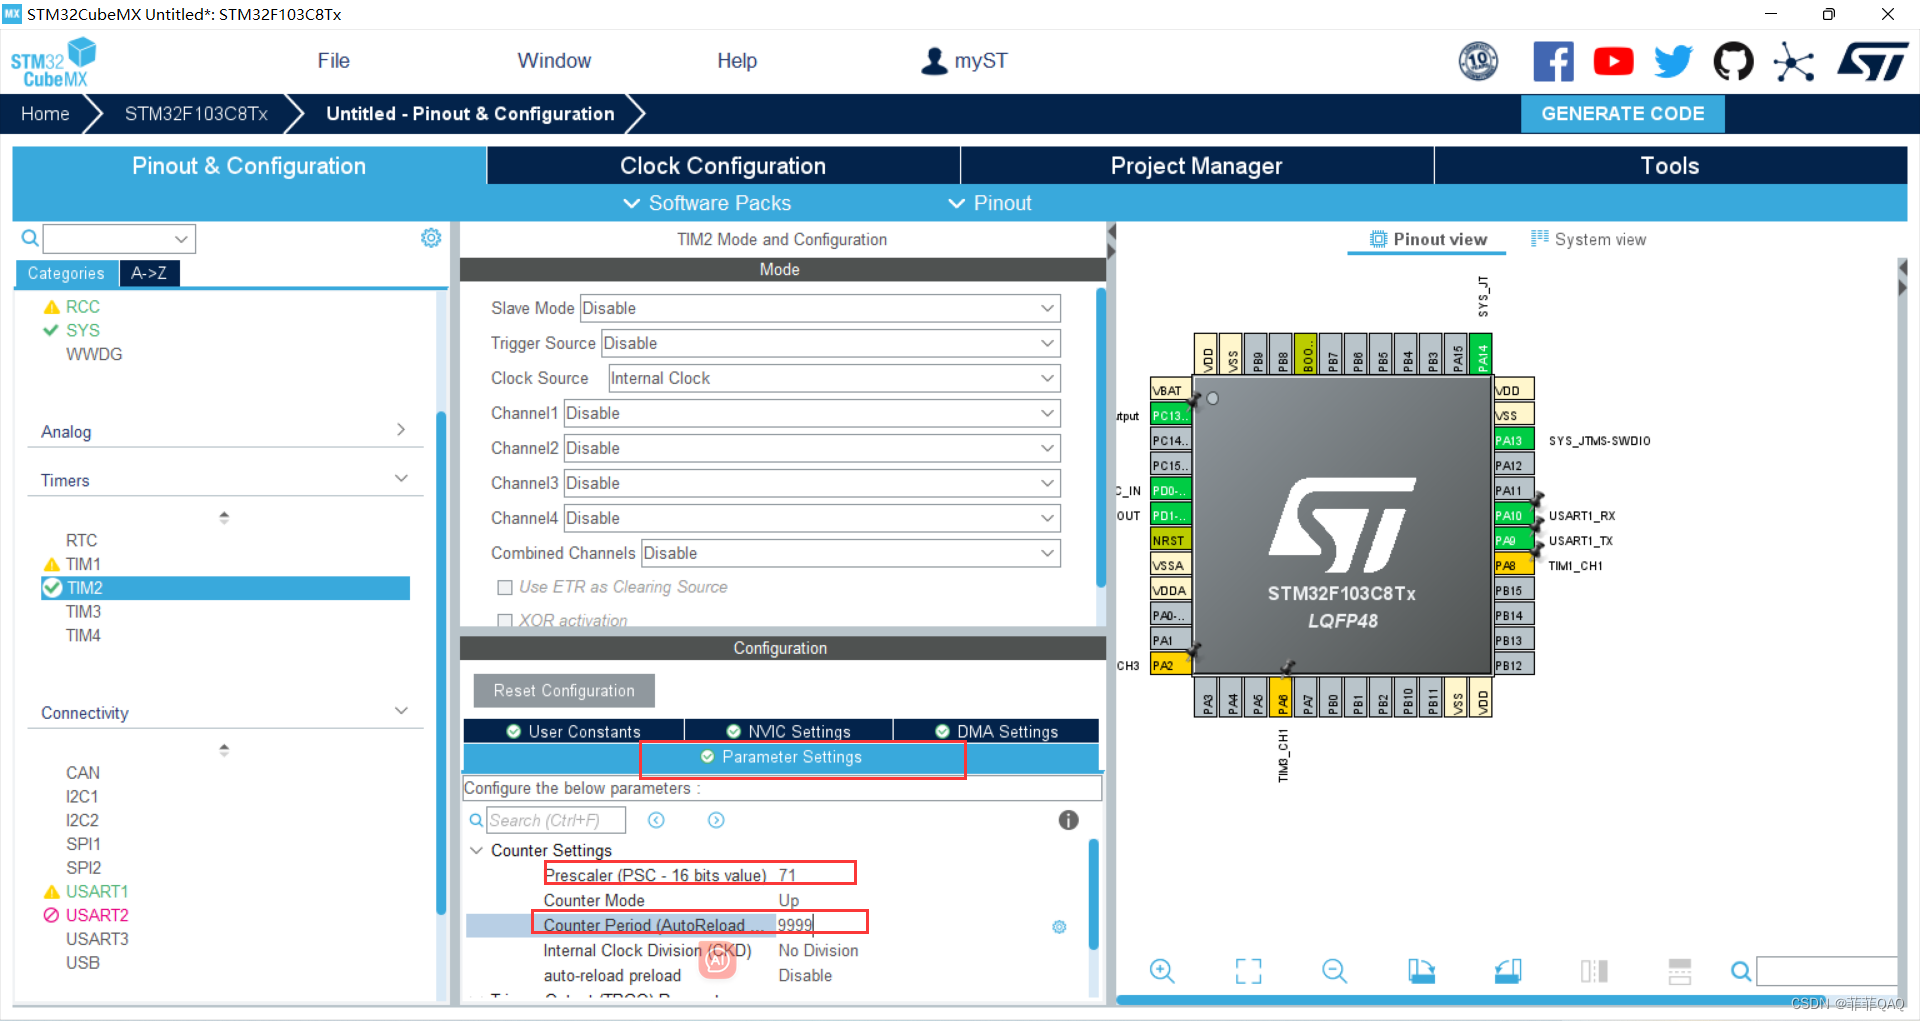Open the Twitter bird icon

pos(1673,62)
